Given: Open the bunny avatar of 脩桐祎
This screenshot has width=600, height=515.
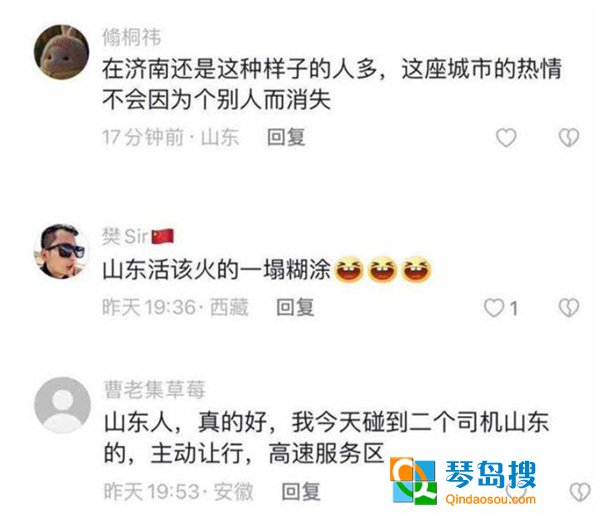Looking at the screenshot, I should (62, 52).
